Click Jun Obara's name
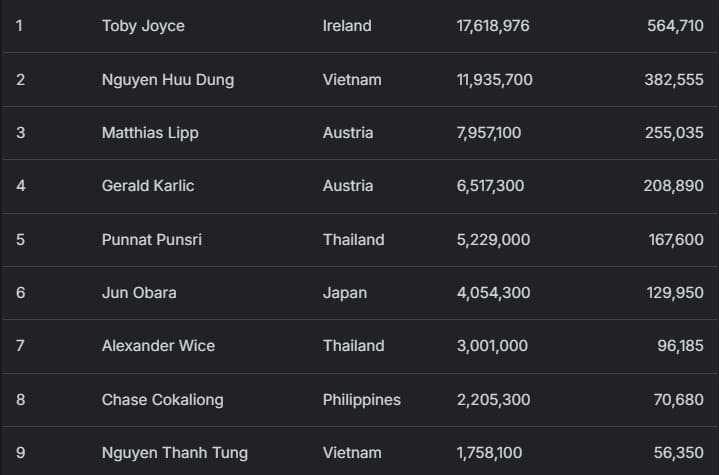Screen dimensions: 719x475 tap(138, 293)
